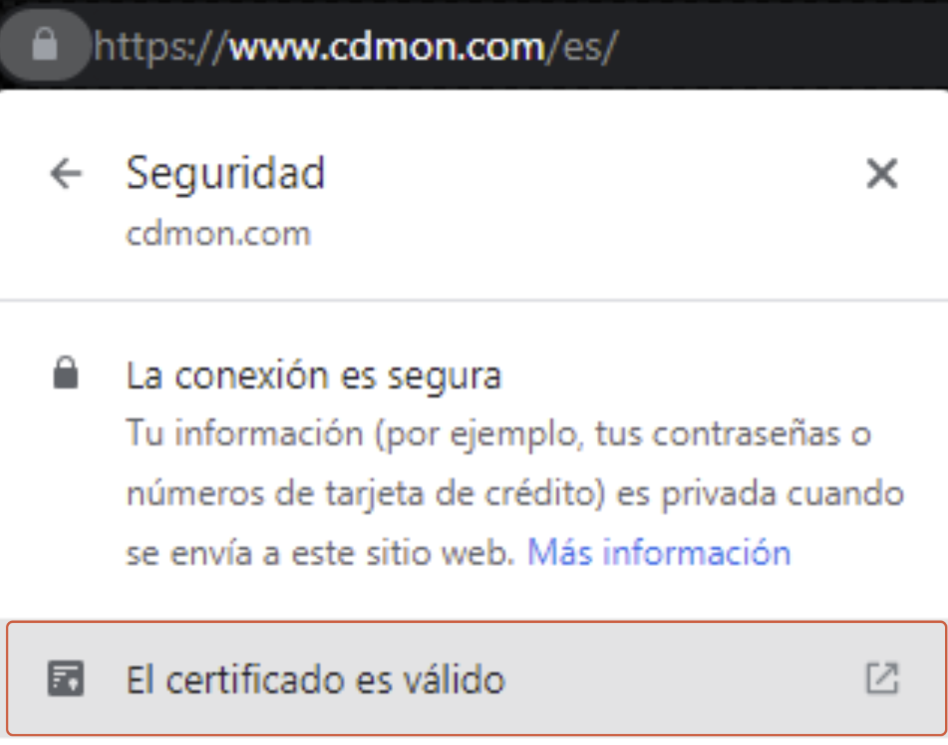The image size is (948, 745).
Task: Click the La conexión es segura heading
Action: point(314,376)
